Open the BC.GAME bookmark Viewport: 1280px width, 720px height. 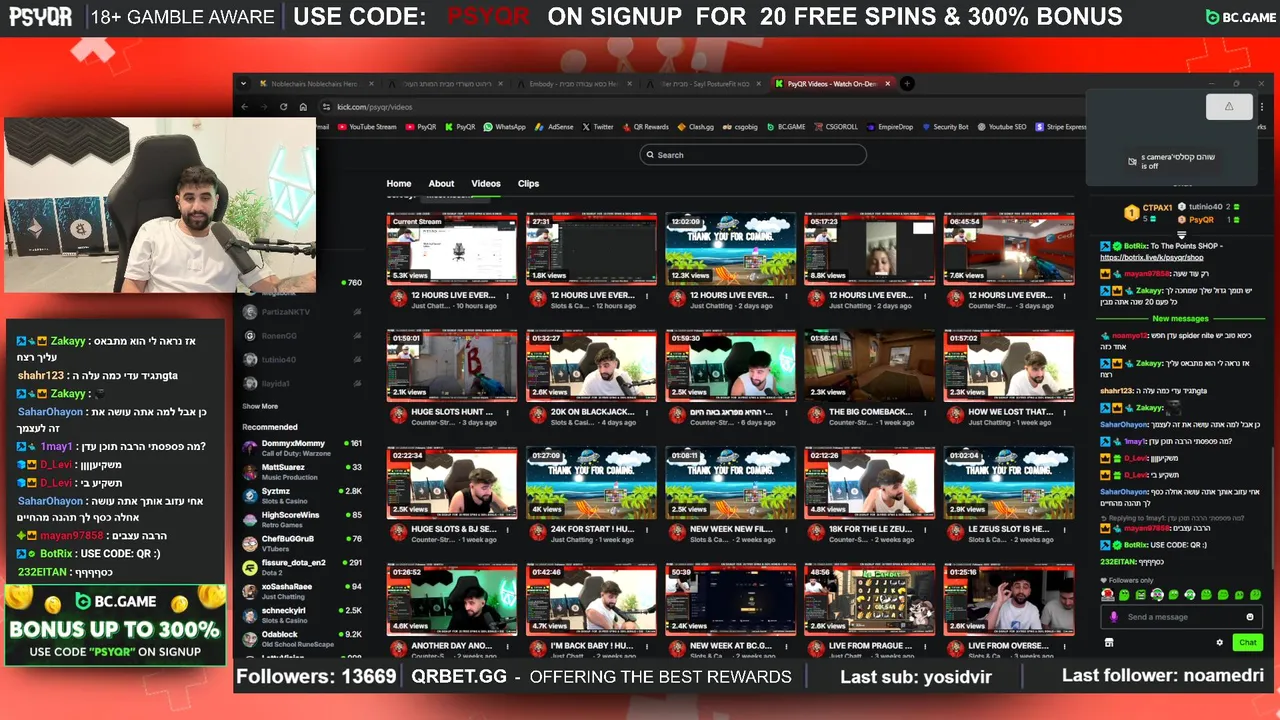click(785, 127)
